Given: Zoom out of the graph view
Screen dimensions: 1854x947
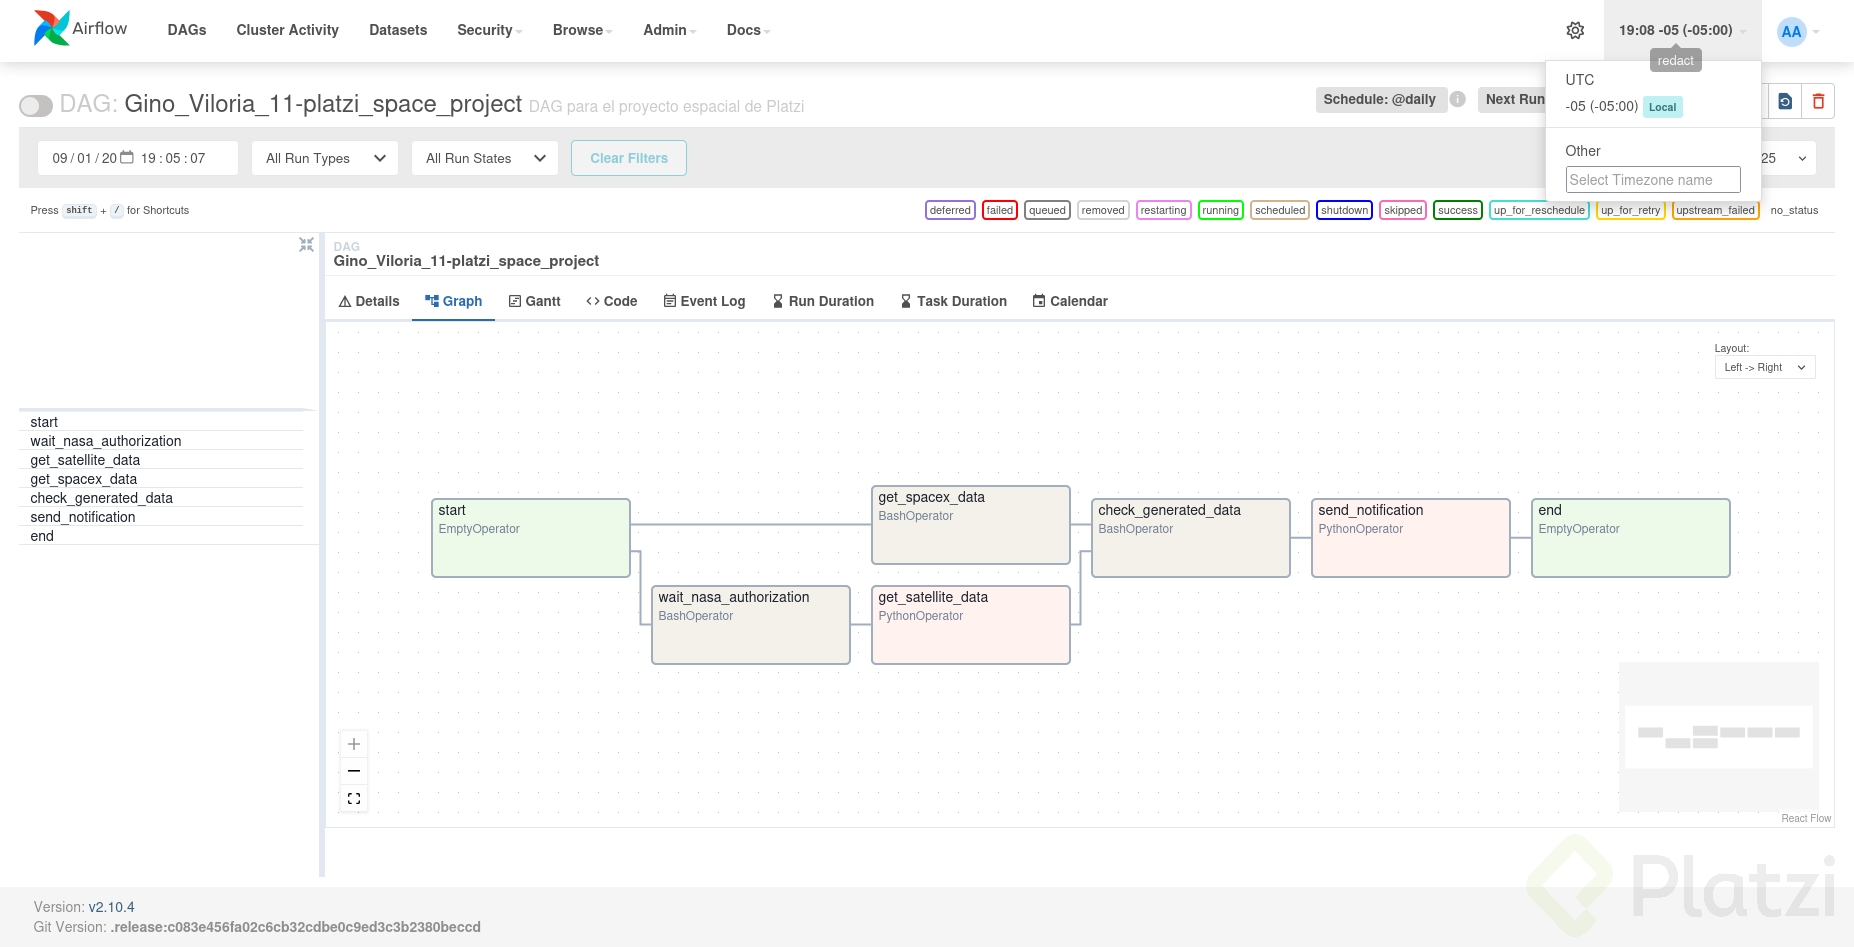Looking at the screenshot, I should point(354,771).
